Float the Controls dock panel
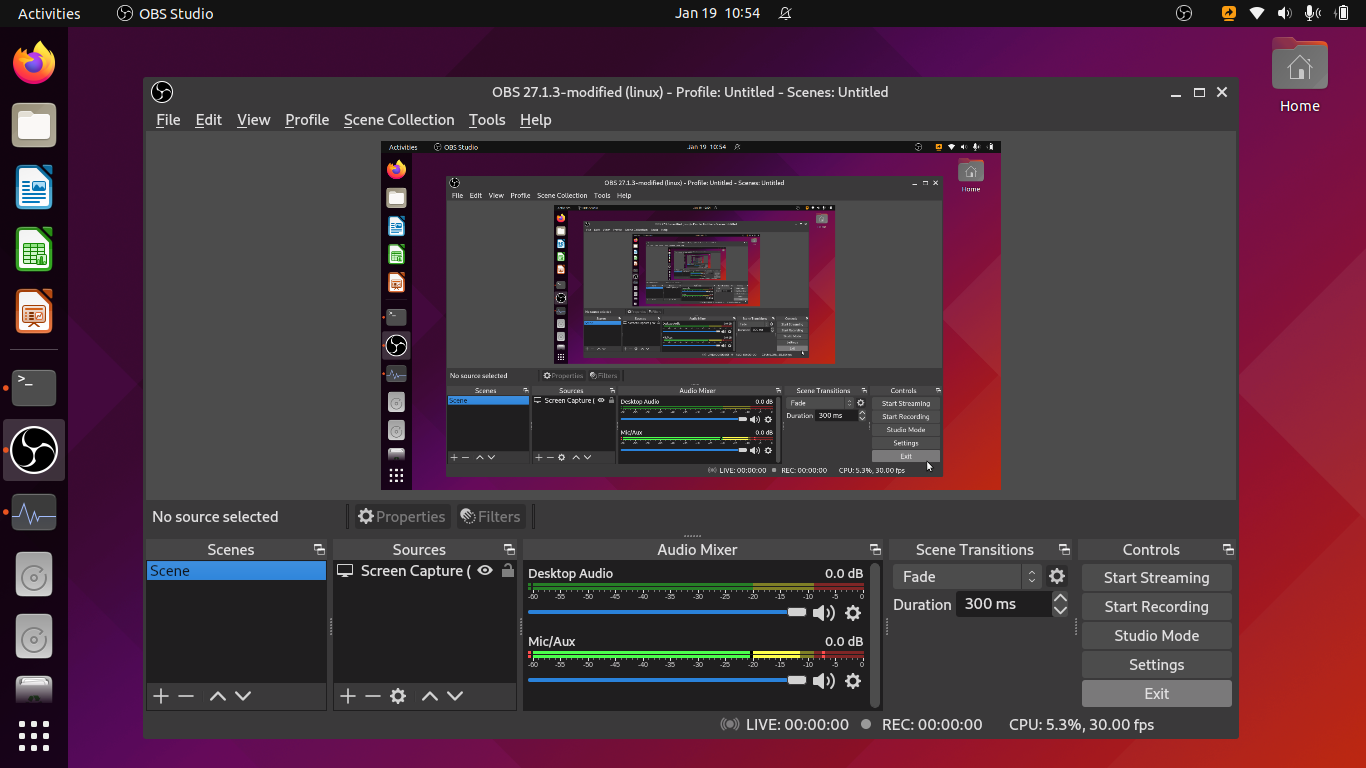 (x=1228, y=550)
